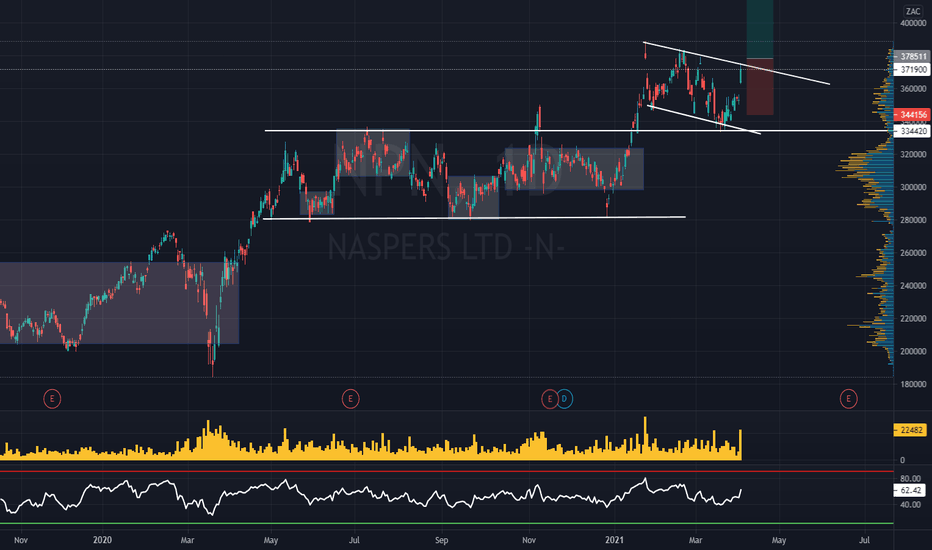Click the 400000 price axis label
Screen dimensions: 932x550
coord(914,23)
